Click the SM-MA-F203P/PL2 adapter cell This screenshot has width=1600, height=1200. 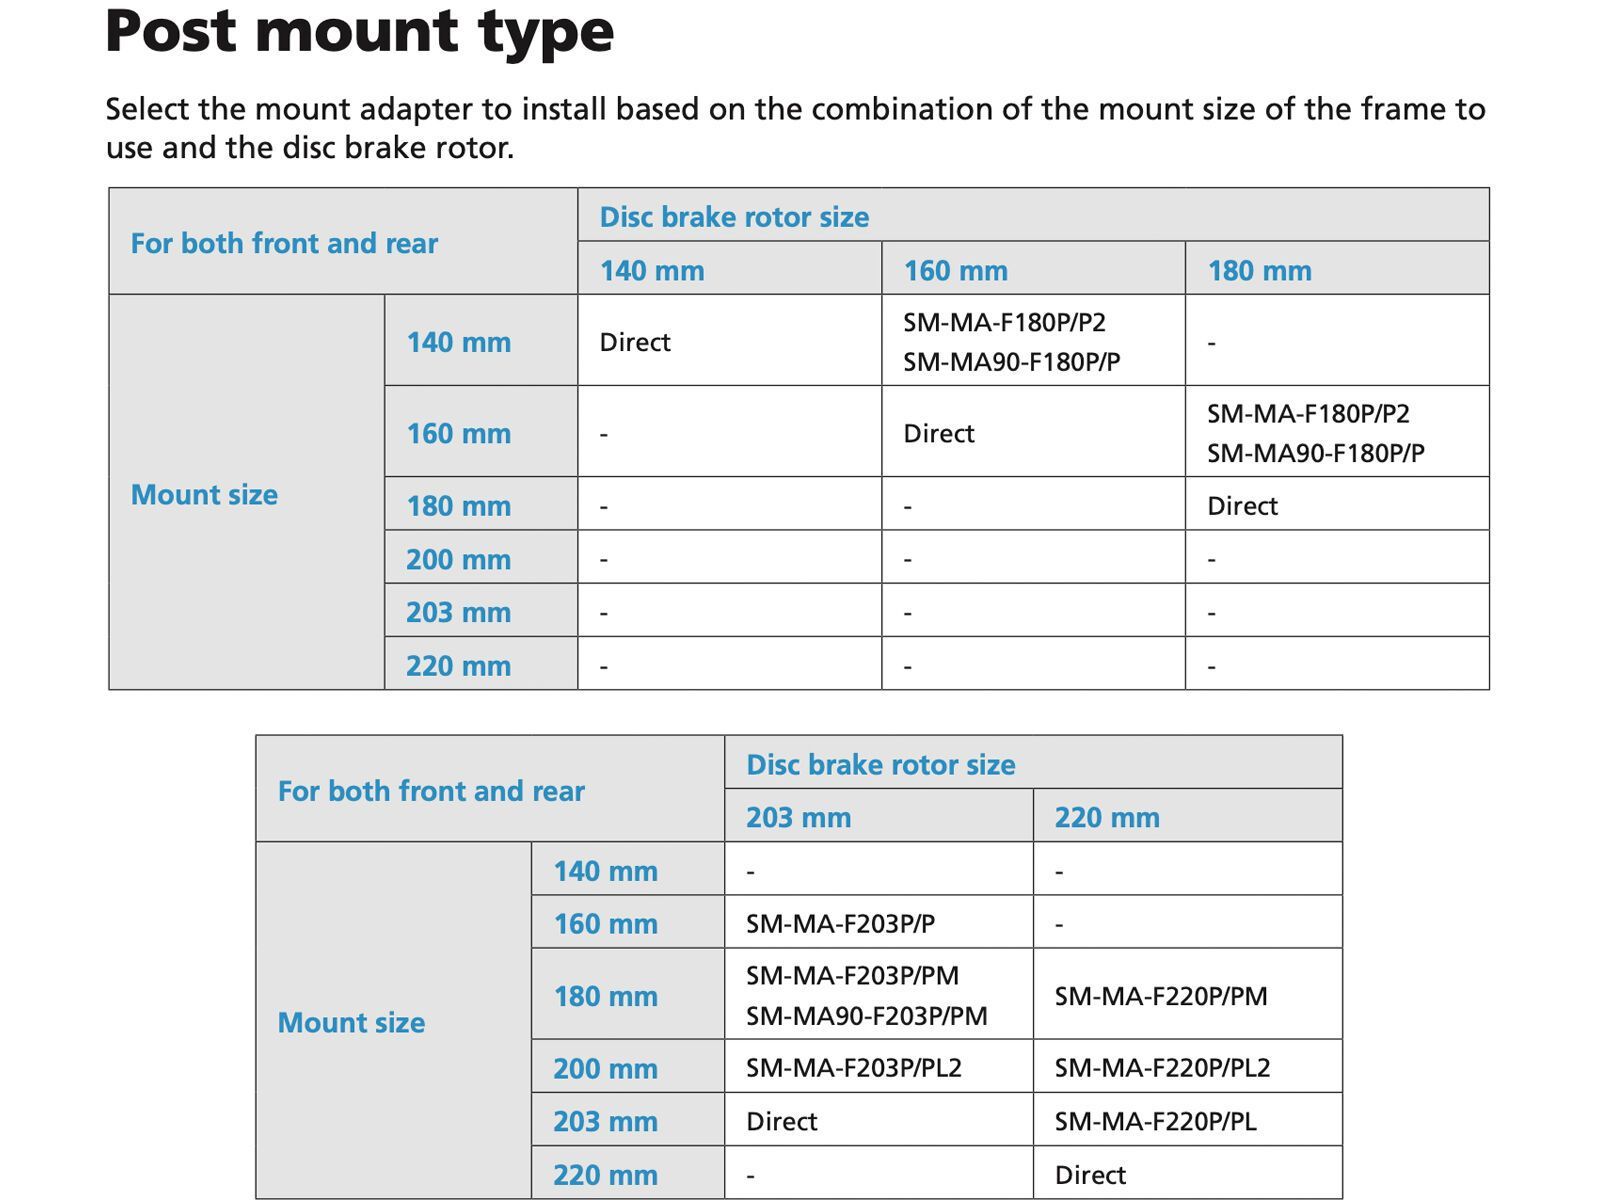coord(853,1068)
